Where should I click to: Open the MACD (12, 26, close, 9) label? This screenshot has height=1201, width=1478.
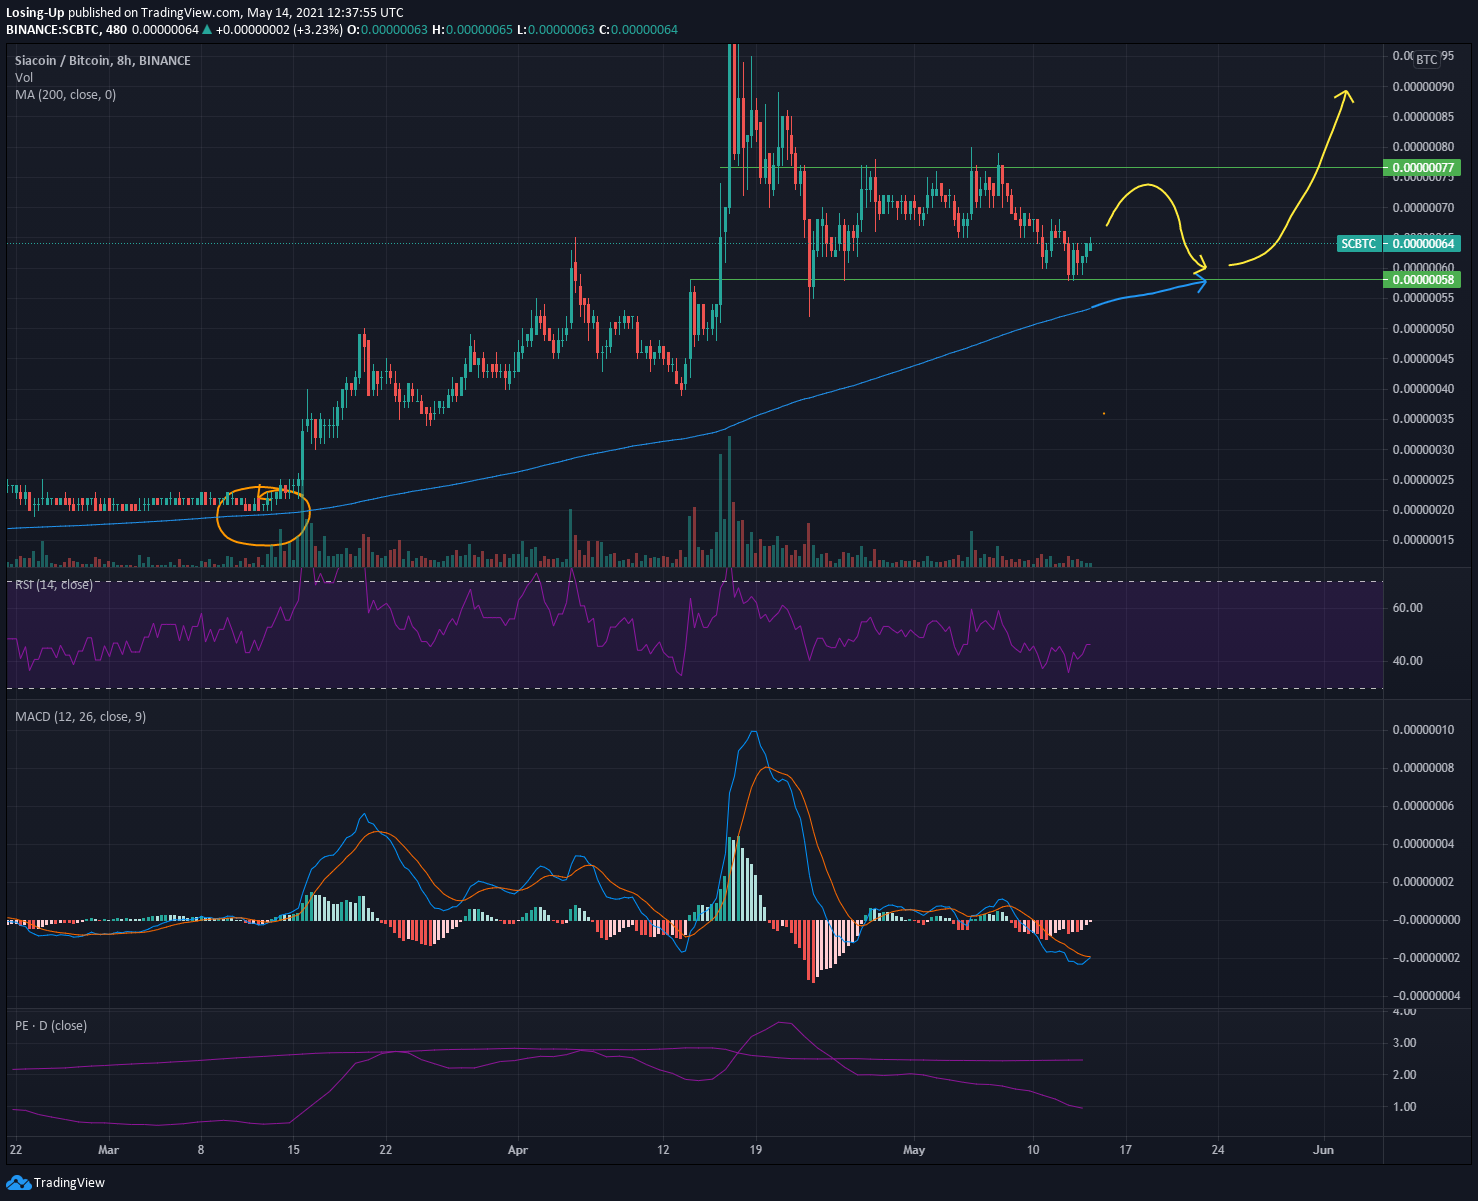[80, 716]
